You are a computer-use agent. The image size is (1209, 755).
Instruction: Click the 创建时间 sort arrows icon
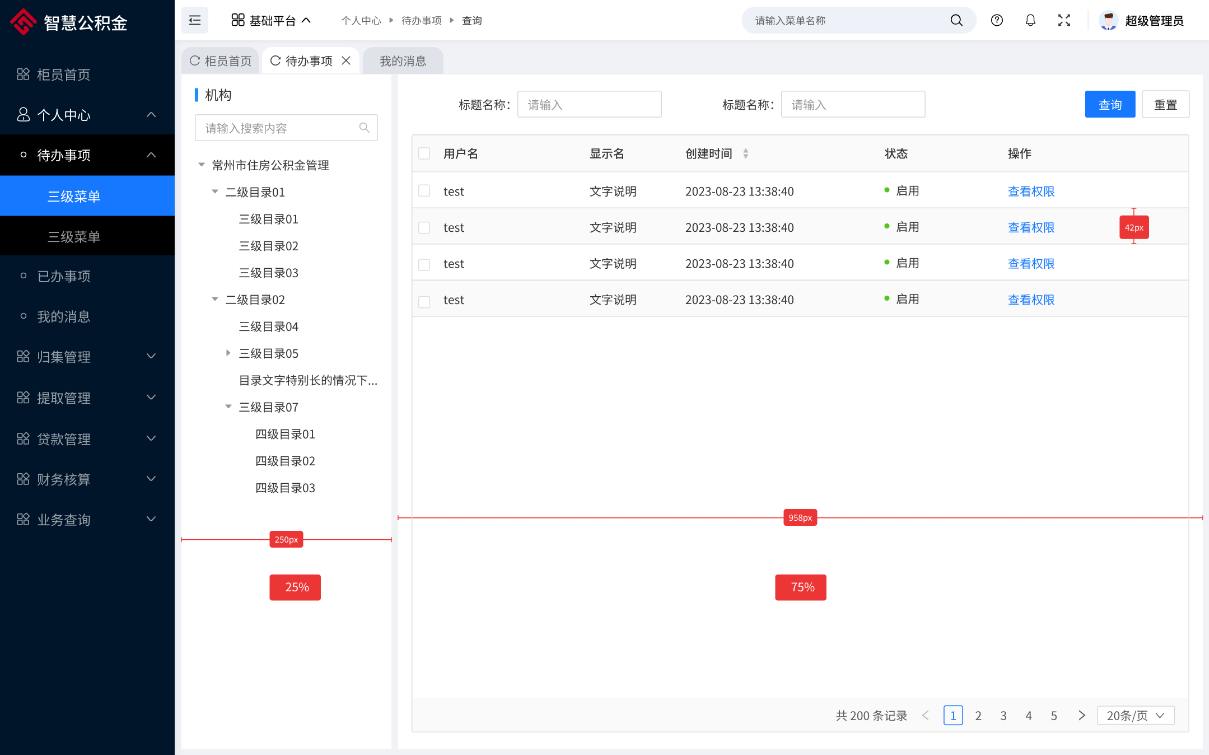[745, 154]
